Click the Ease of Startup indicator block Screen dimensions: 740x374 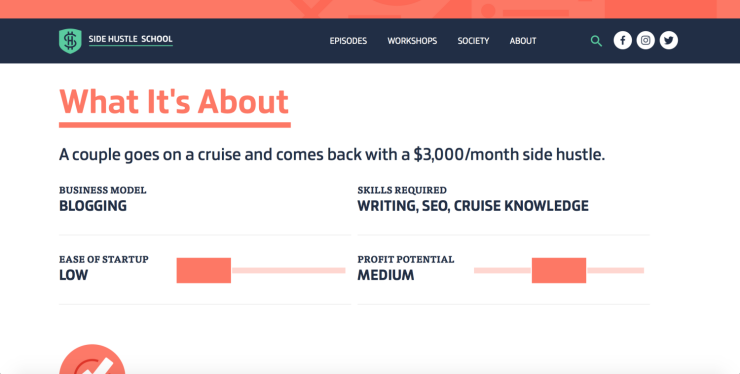[204, 271]
